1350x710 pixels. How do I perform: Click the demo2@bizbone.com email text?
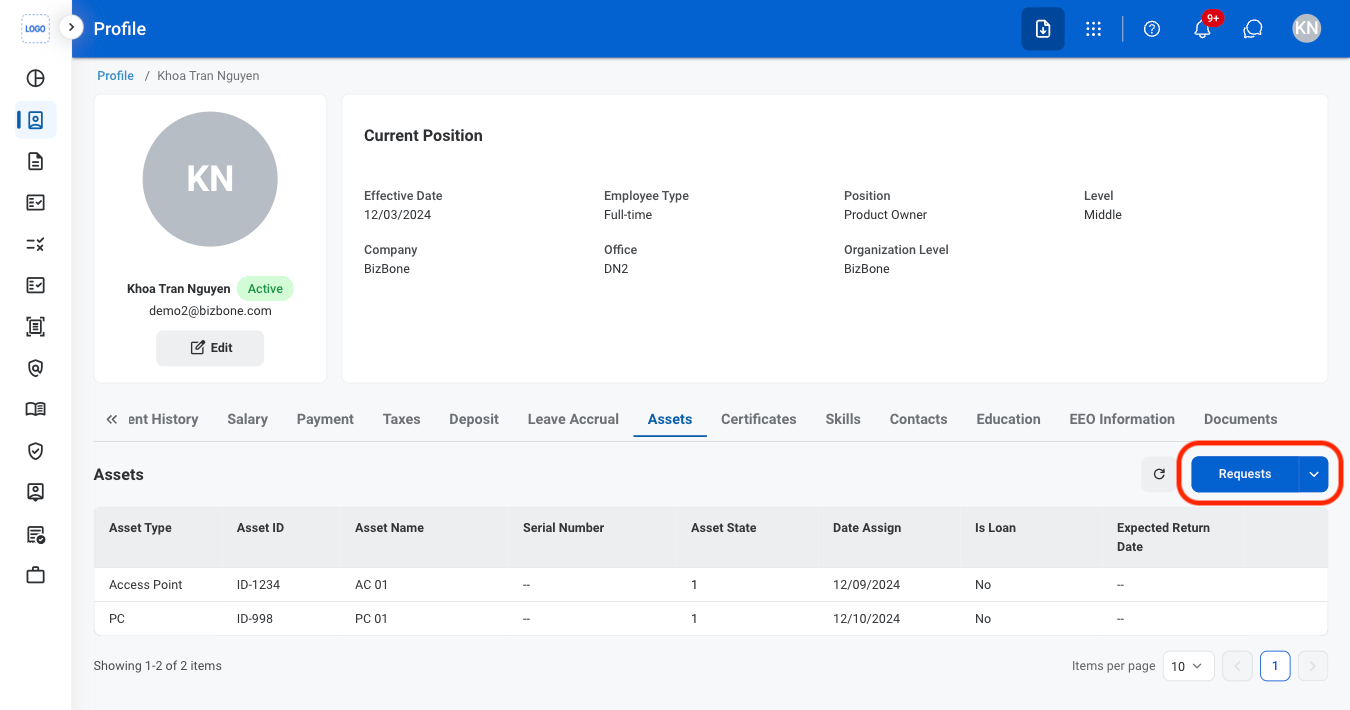tap(210, 311)
